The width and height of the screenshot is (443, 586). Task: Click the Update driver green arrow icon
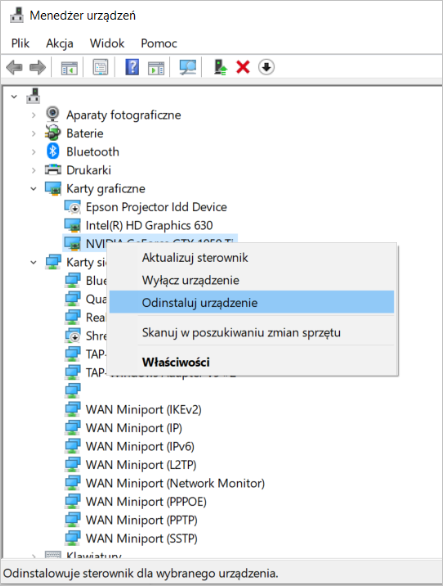click(x=220, y=68)
